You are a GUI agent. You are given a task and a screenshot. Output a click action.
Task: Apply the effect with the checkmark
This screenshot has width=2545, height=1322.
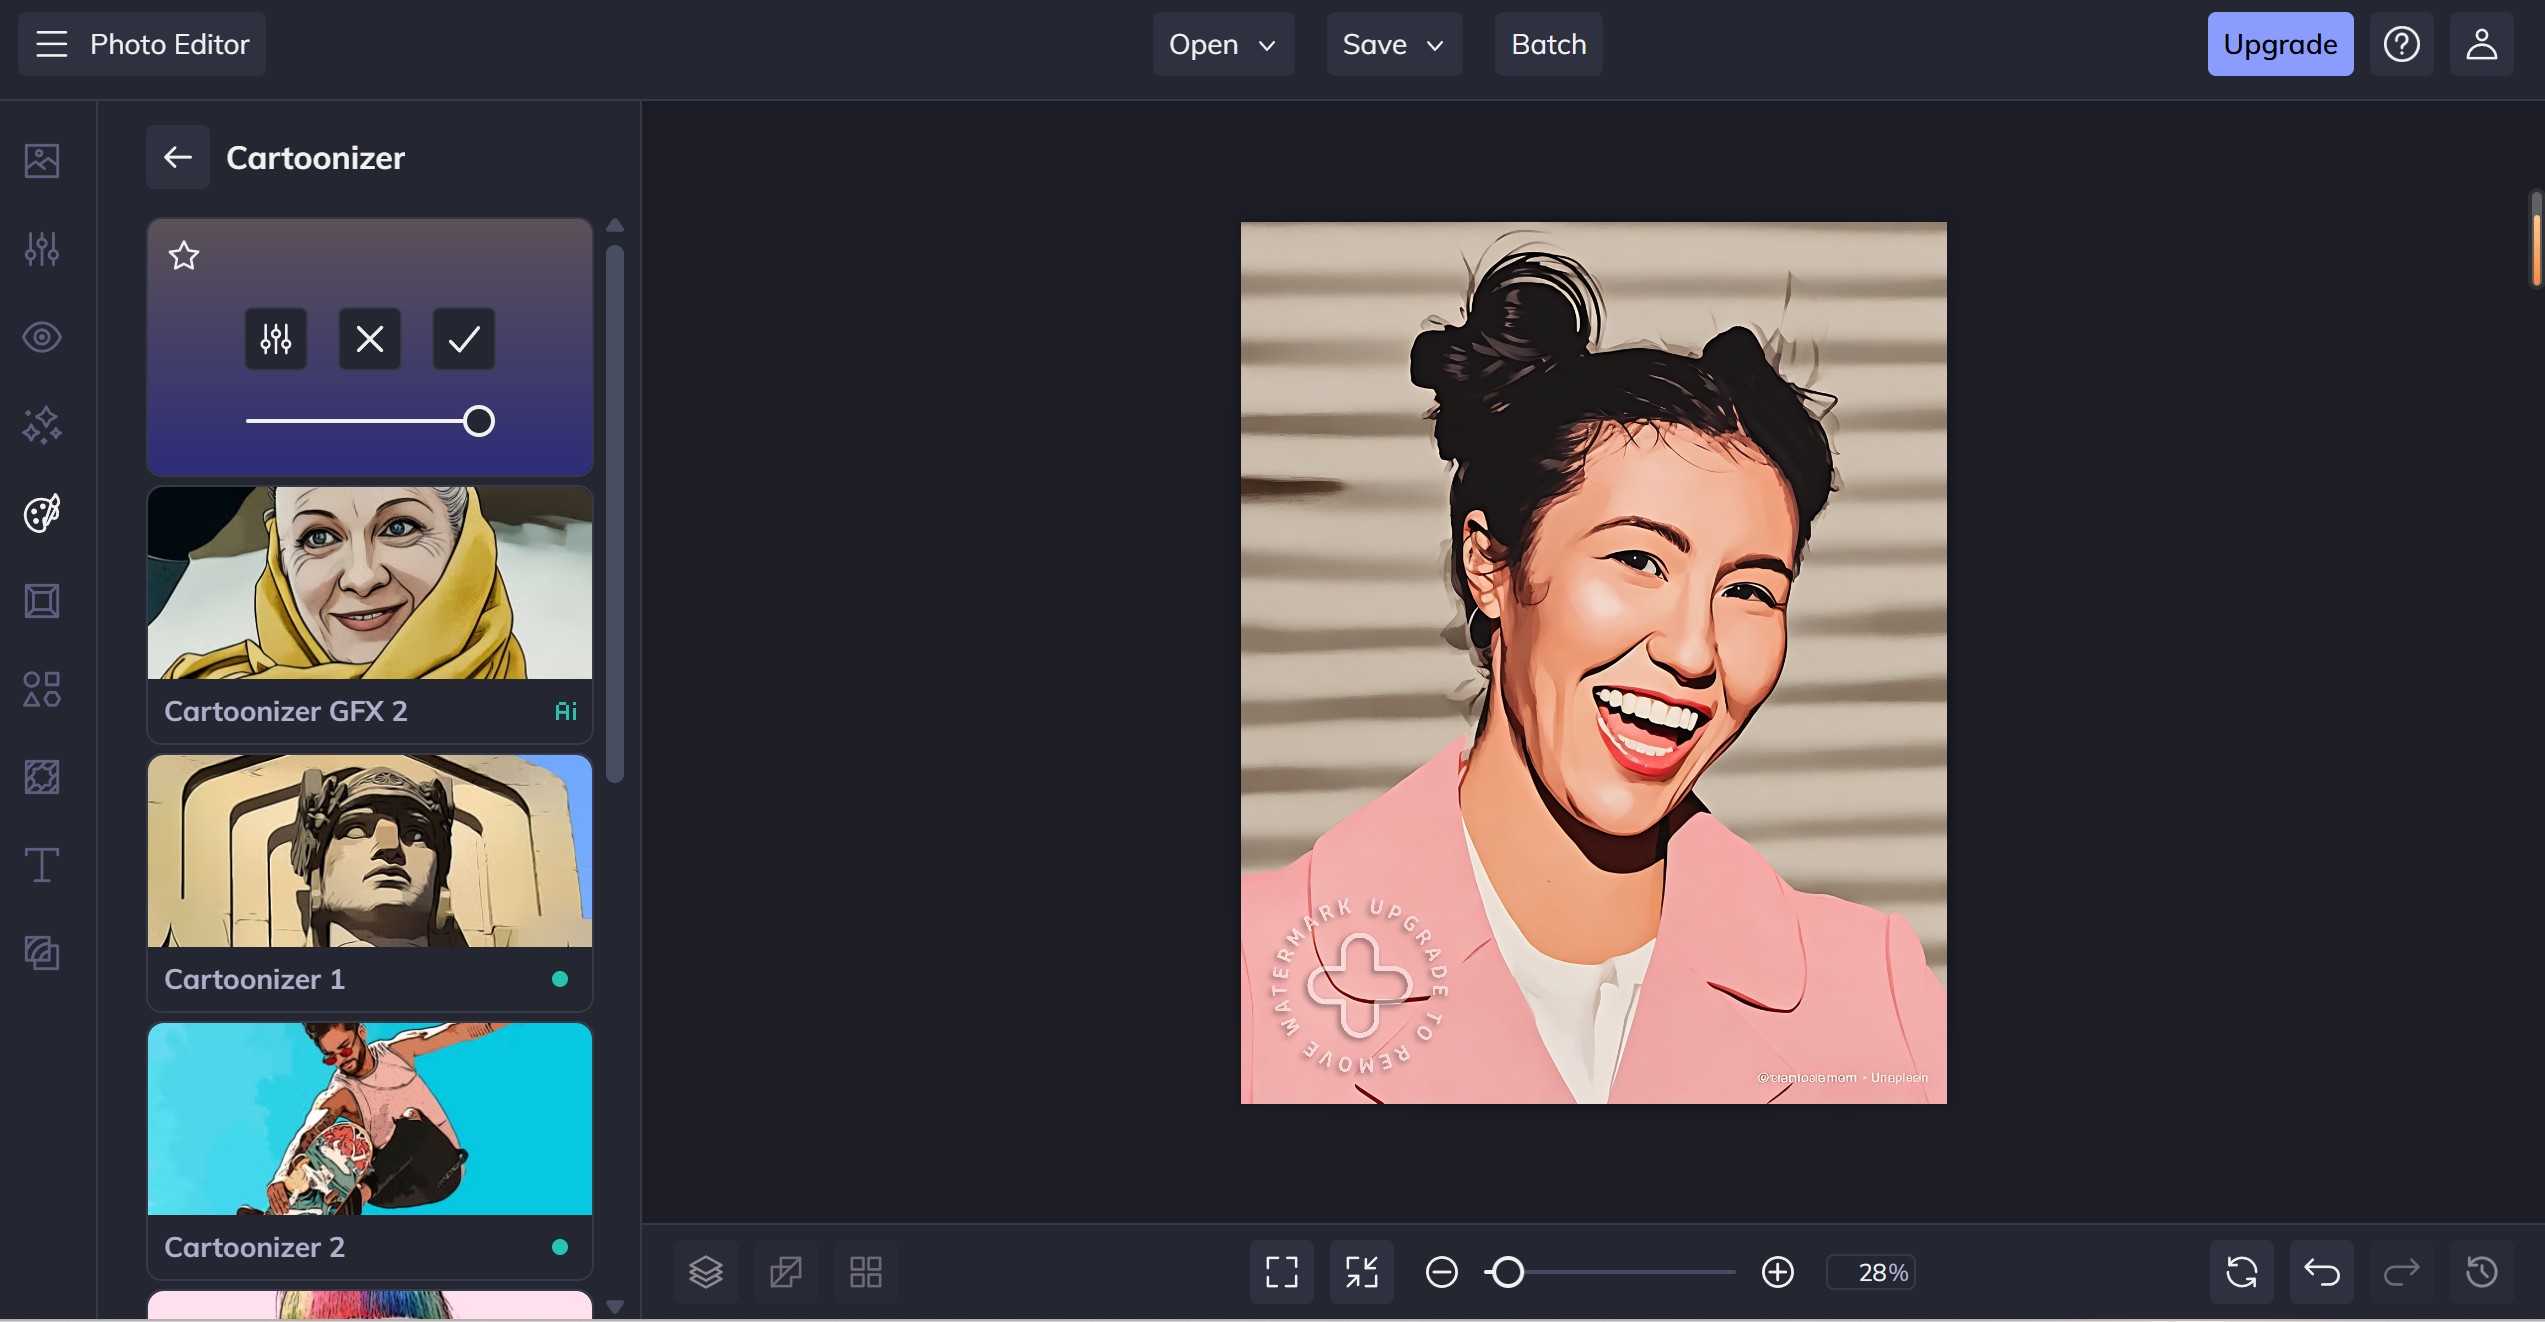click(464, 339)
